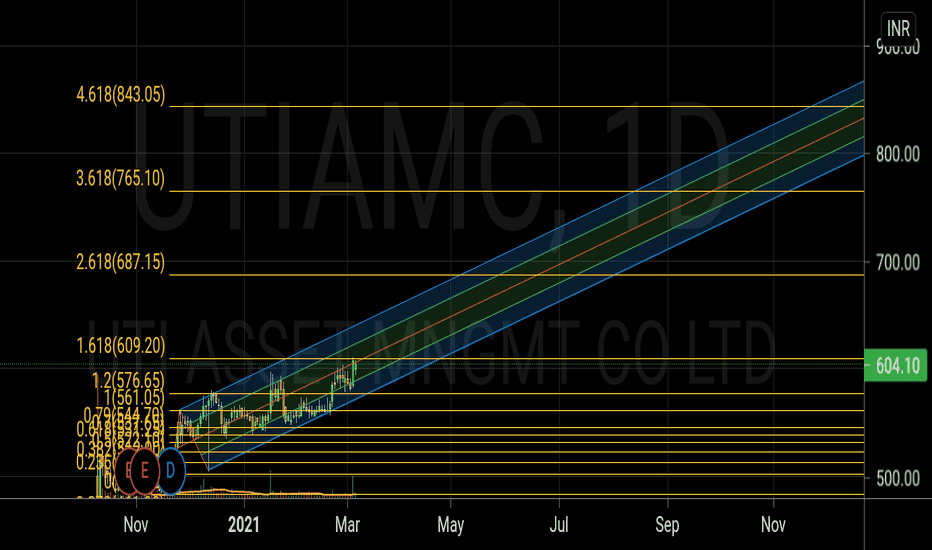Click the 3.618(765.10) Fibonacci level label
The height and width of the screenshot is (550, 932).
(121, 178)
